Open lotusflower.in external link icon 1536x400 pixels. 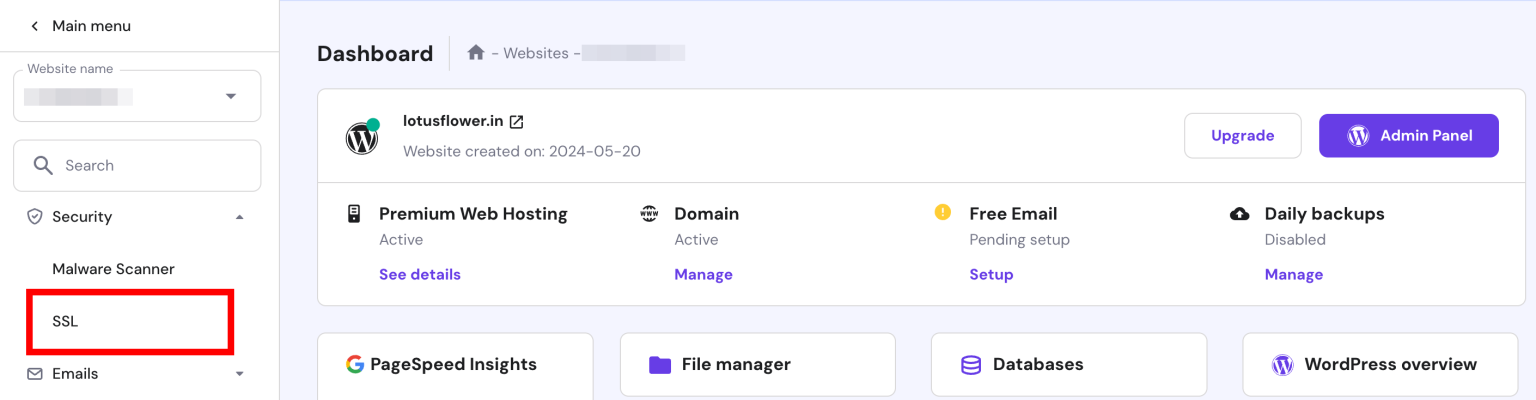(517, 122)
